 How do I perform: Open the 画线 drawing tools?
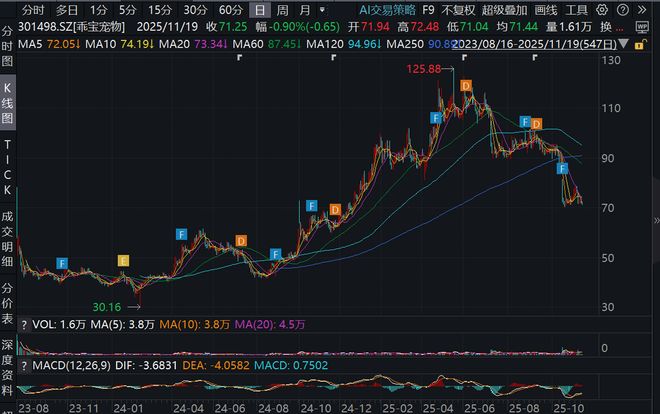click(x=546, y=10)
